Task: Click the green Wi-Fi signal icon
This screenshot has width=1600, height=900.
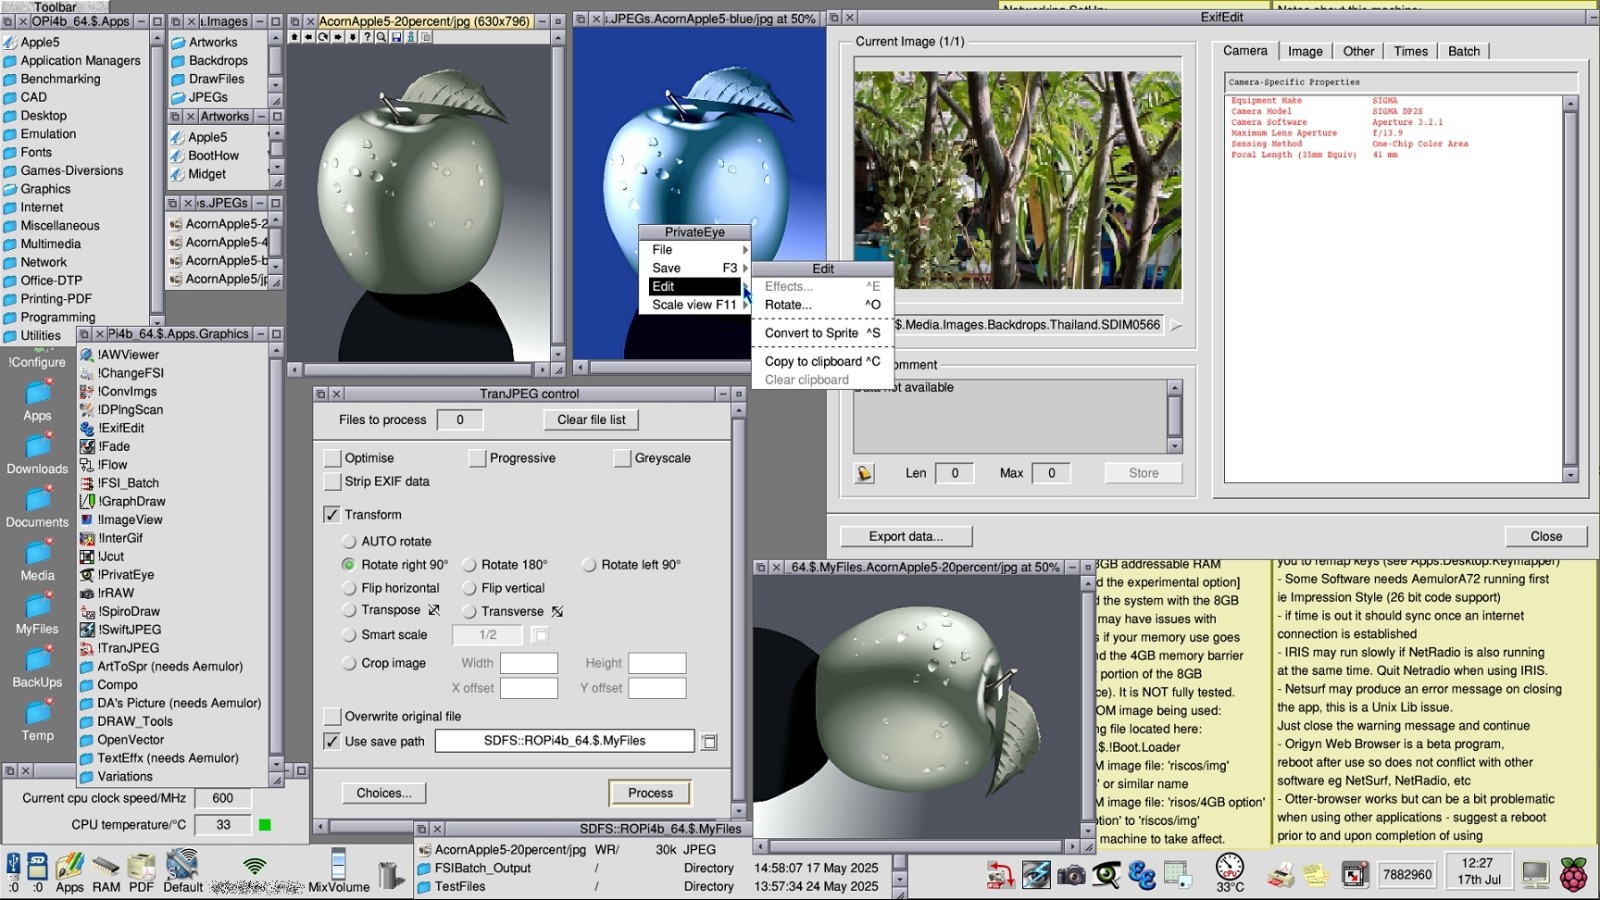Action: tap(255, 865)
